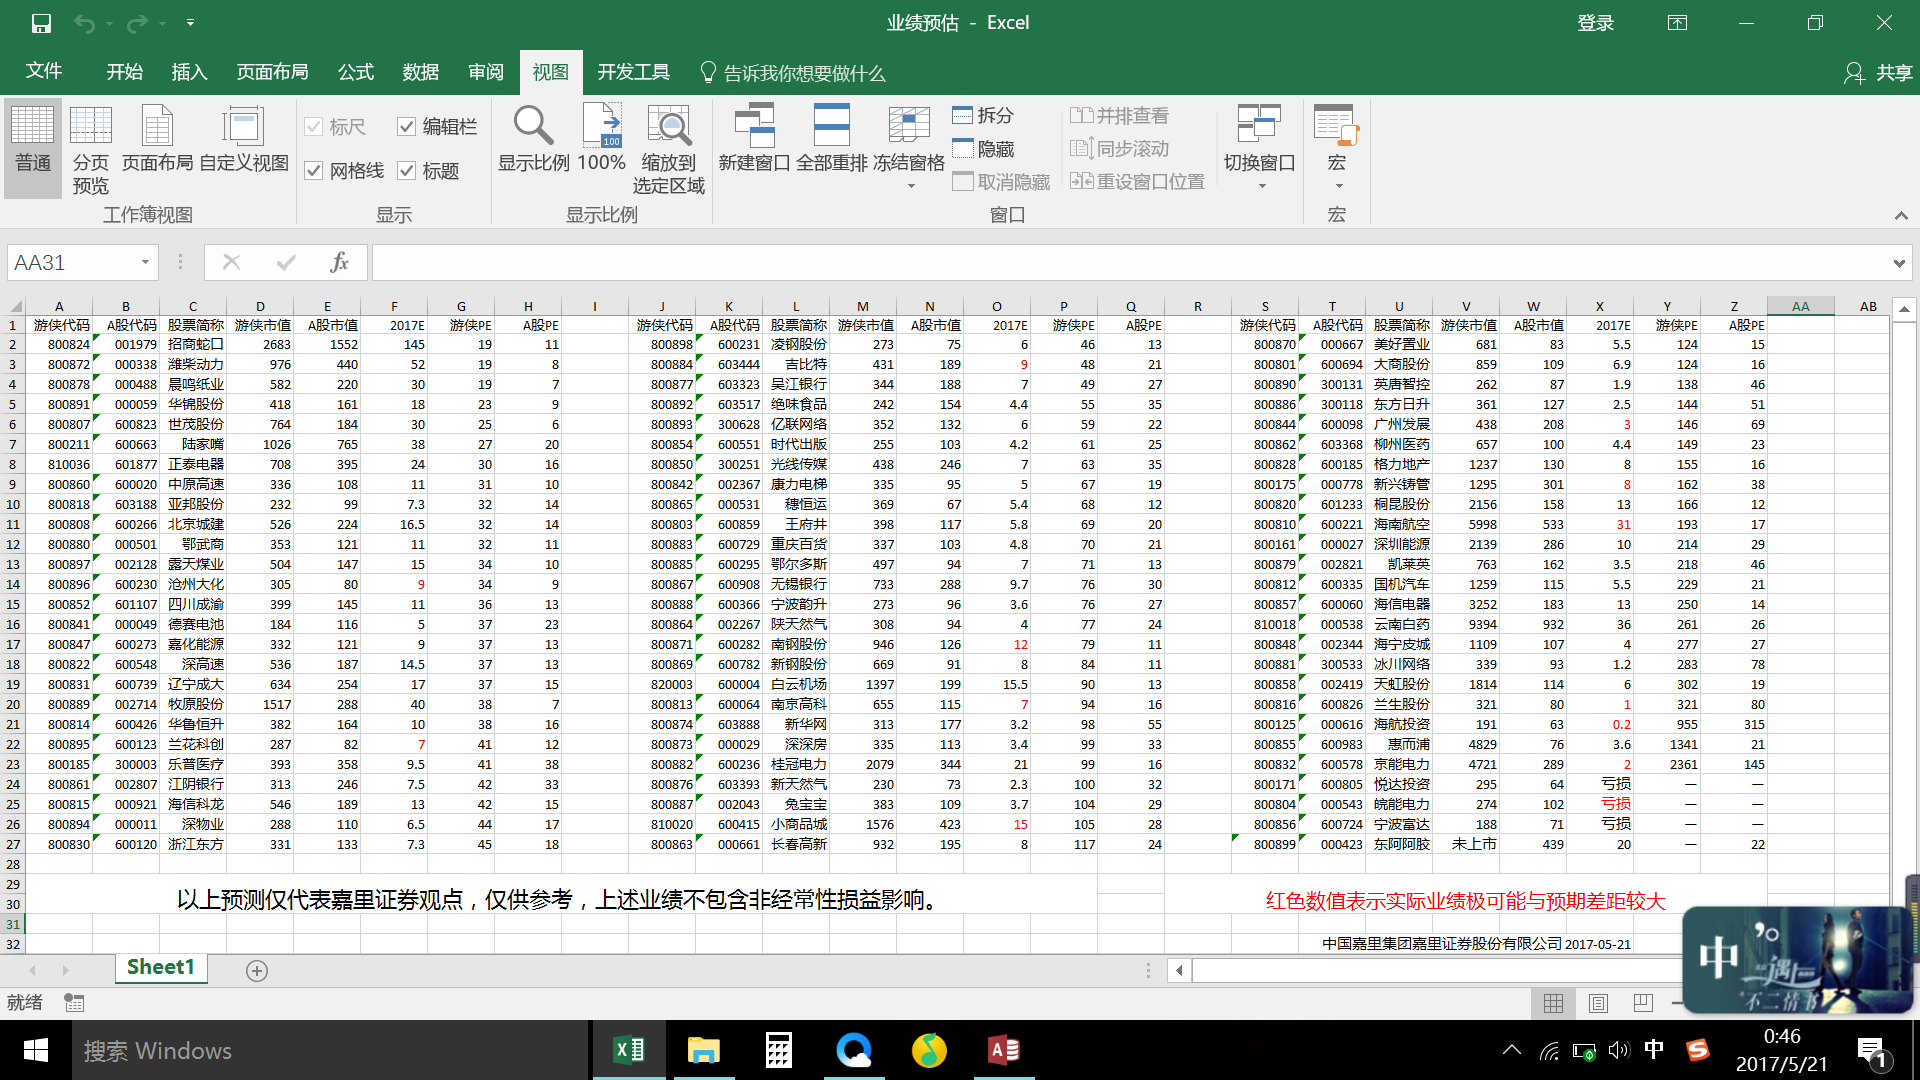The image size is (1920, 1080).
Task: Click the 拆分 split window button
Action: point(983,115)
